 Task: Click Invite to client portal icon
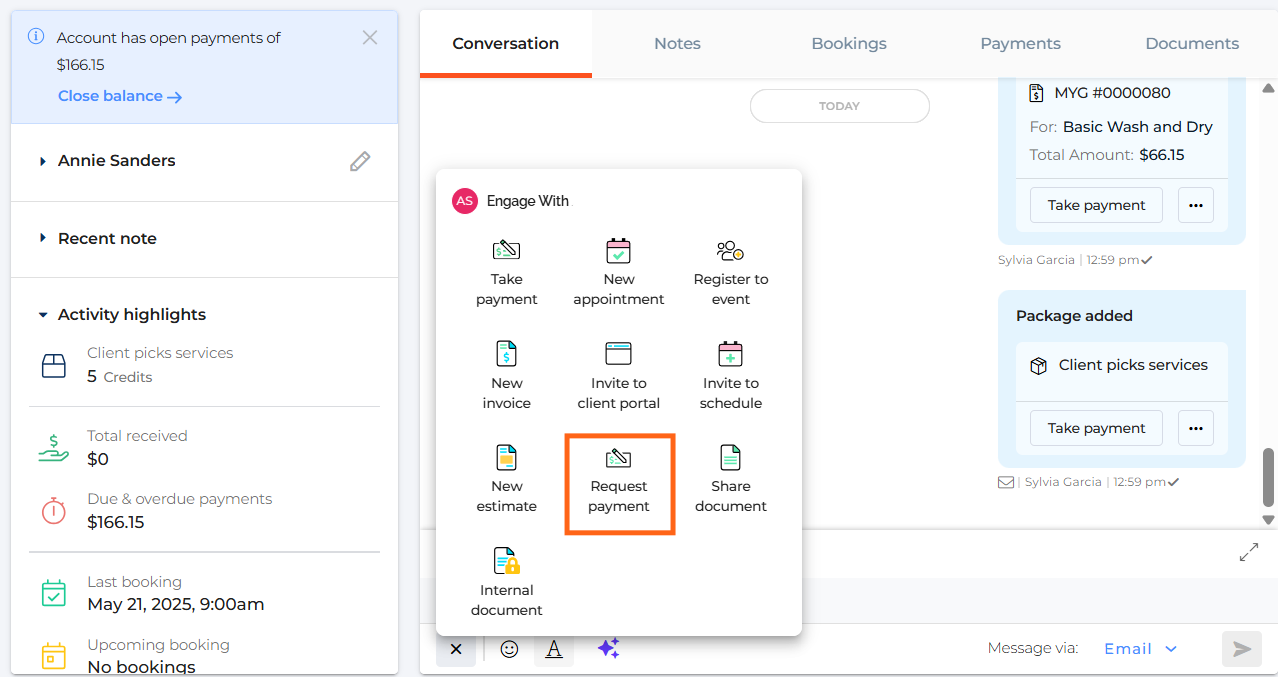618,354
